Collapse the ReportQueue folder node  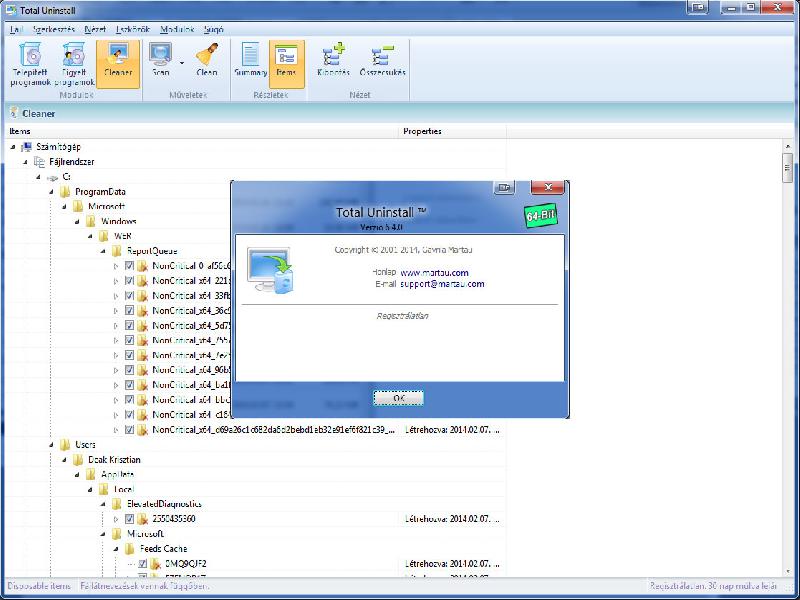104,251
